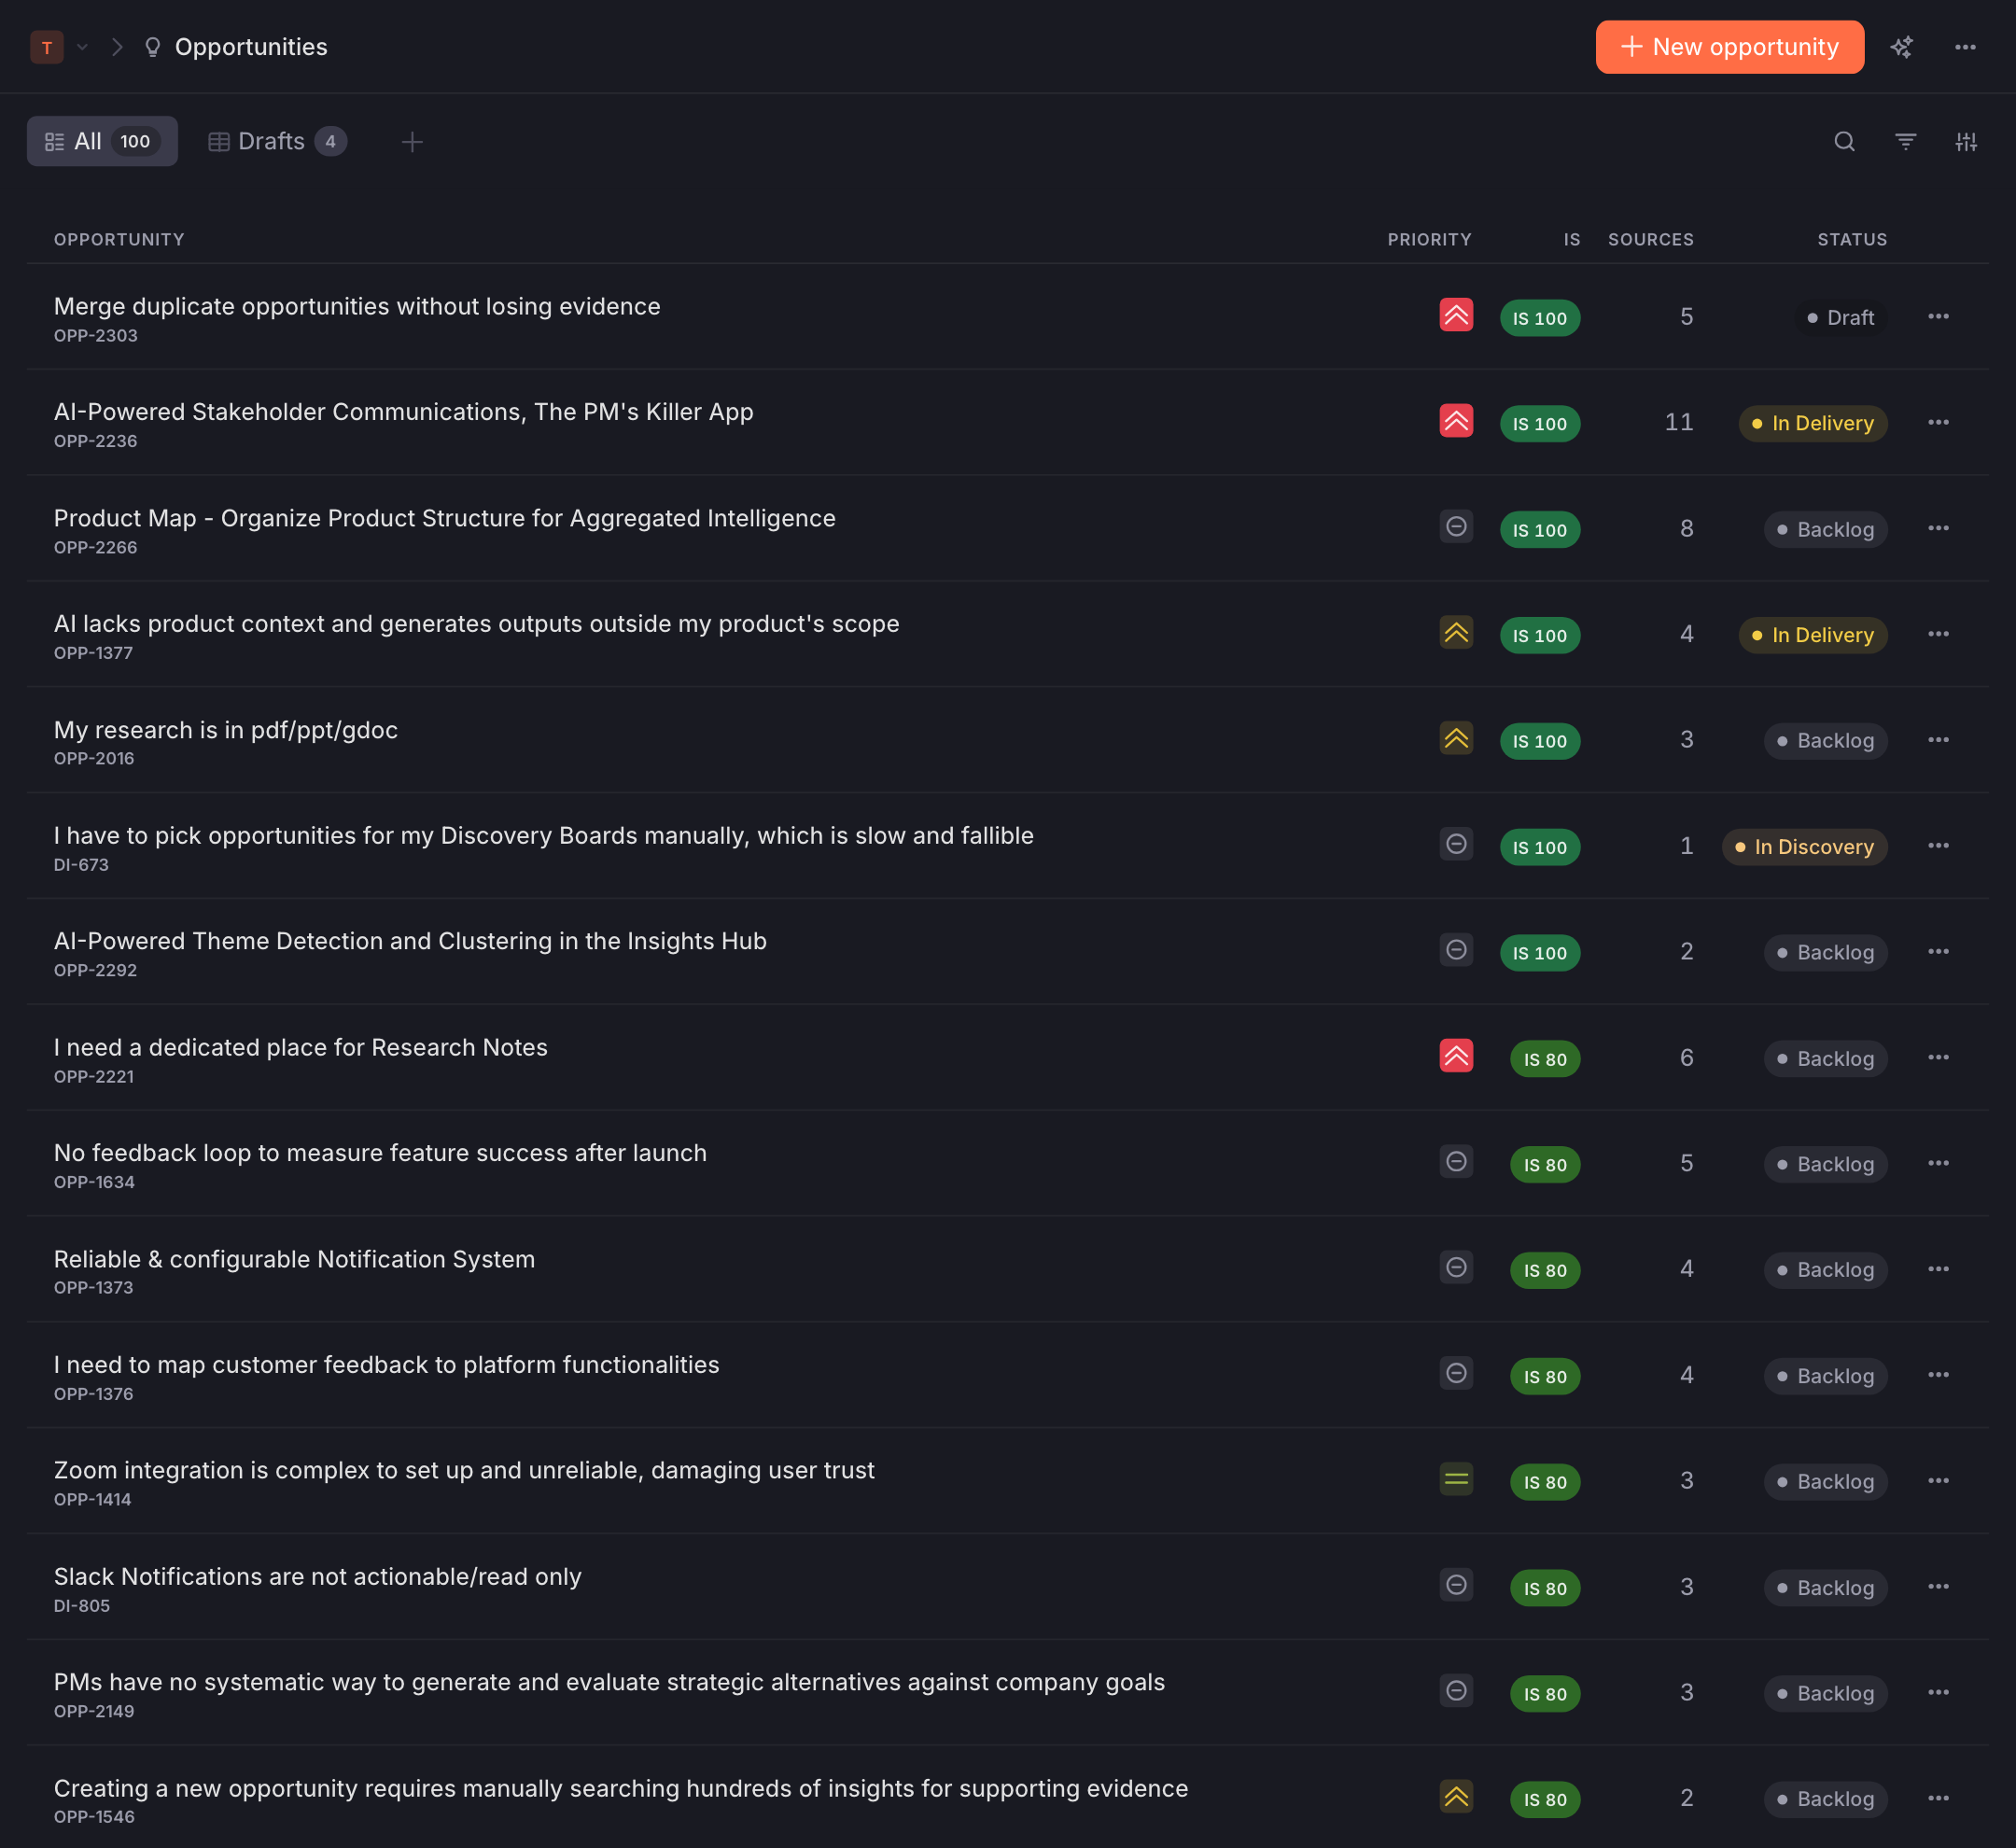Click the Opportunities breadcrumb label
Viewport: 2016px width, 1848px height.
(251, 47)
